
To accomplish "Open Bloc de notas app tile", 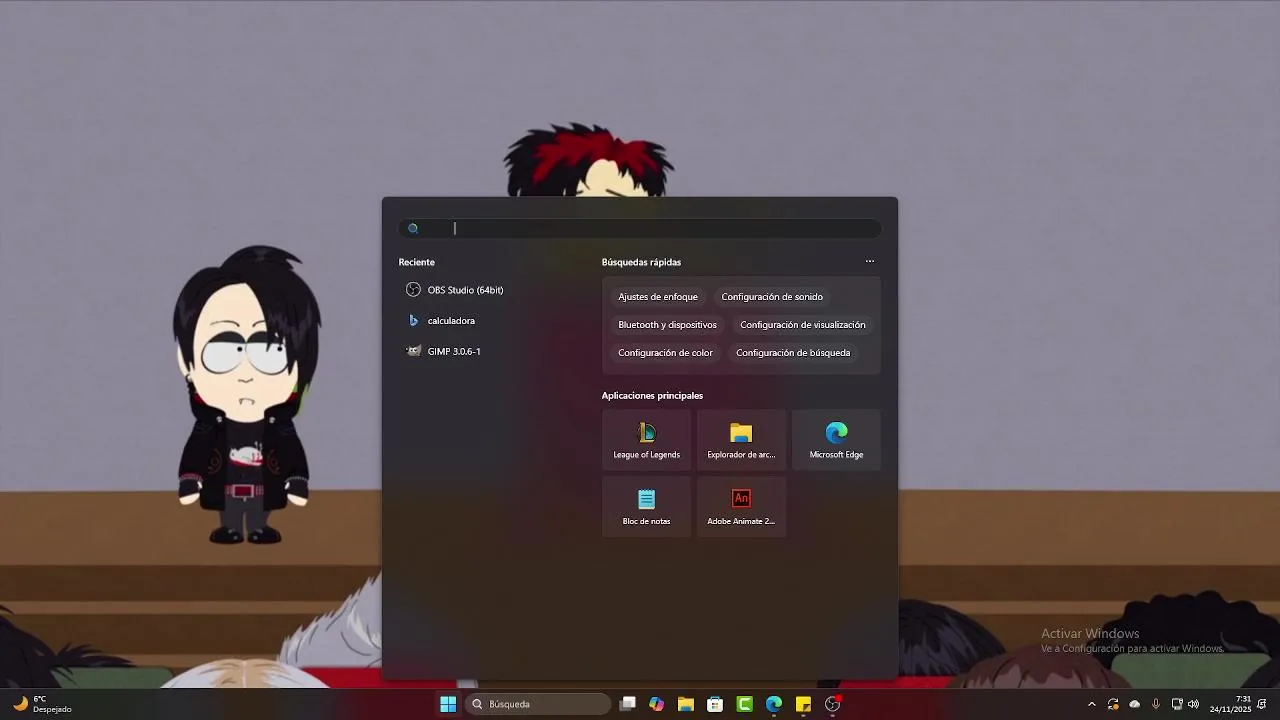I will click(647, 506).
